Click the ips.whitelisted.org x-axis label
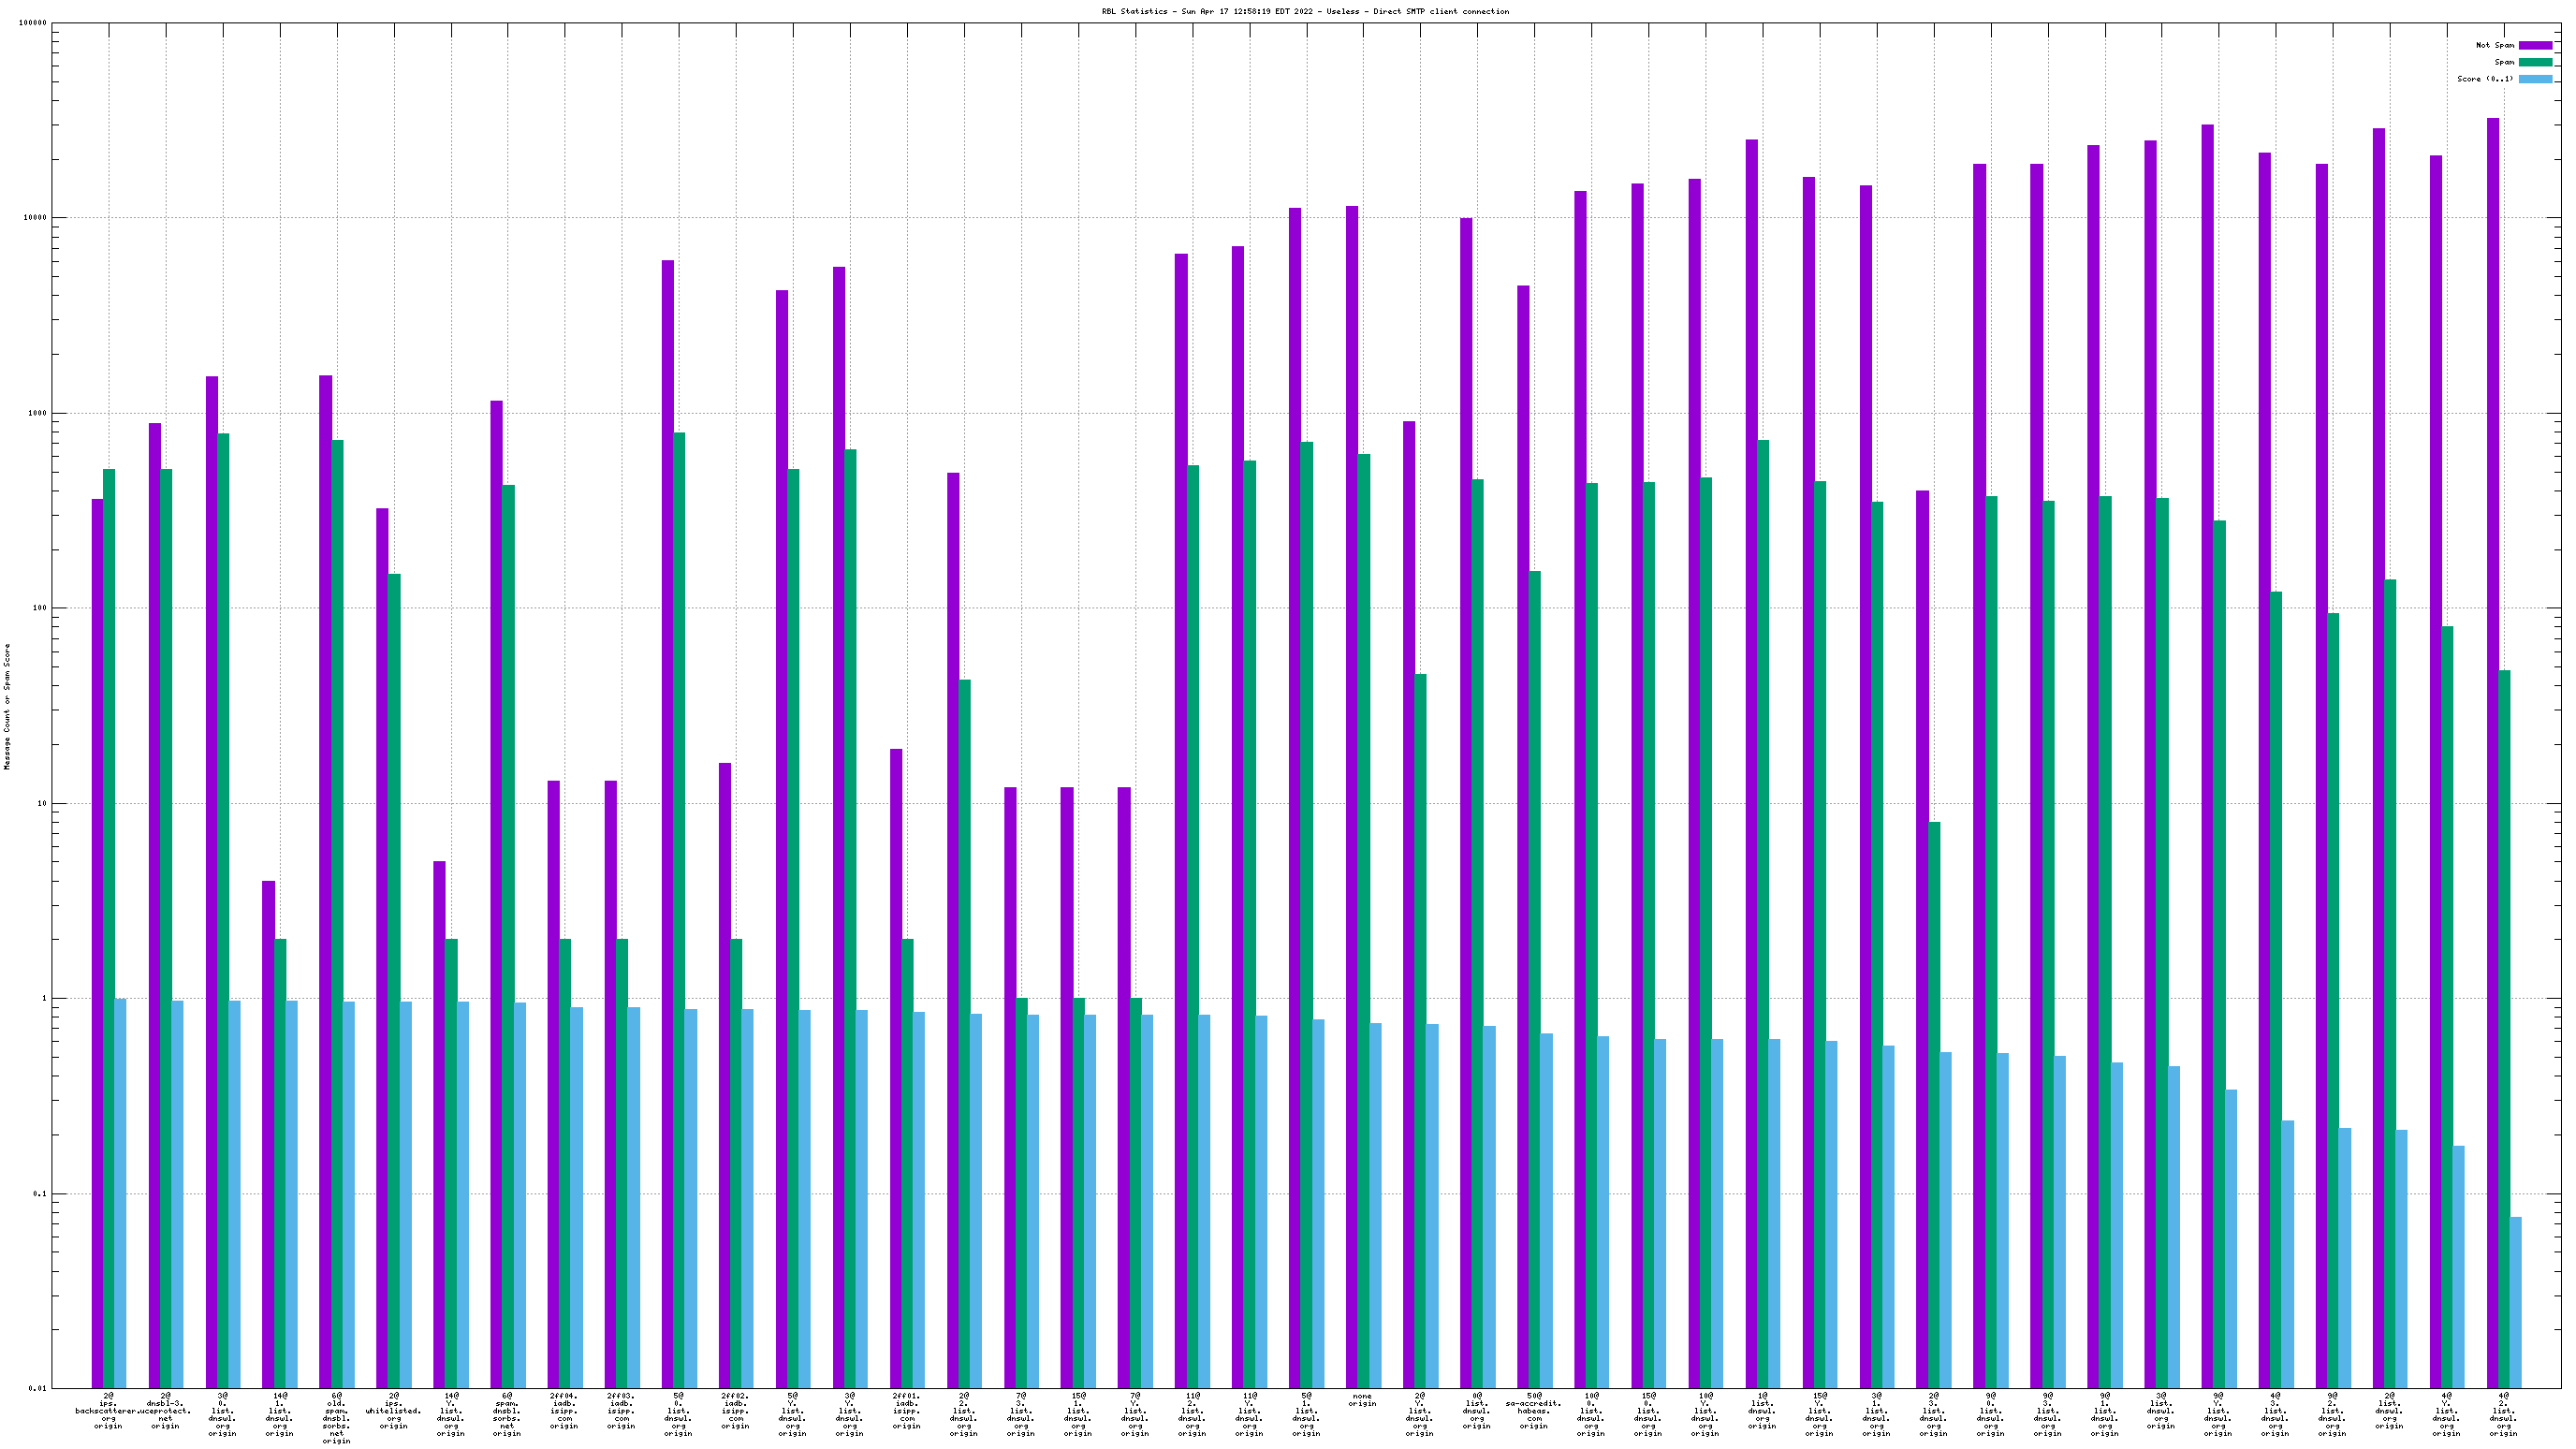 (393, 1411)
